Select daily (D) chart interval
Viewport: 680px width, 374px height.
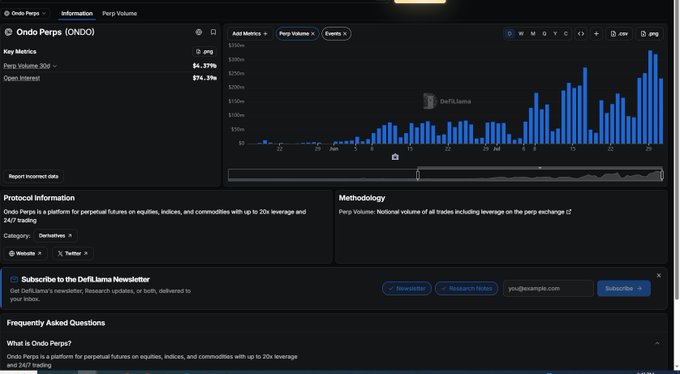pyautogui.click(x=510, y=34)
